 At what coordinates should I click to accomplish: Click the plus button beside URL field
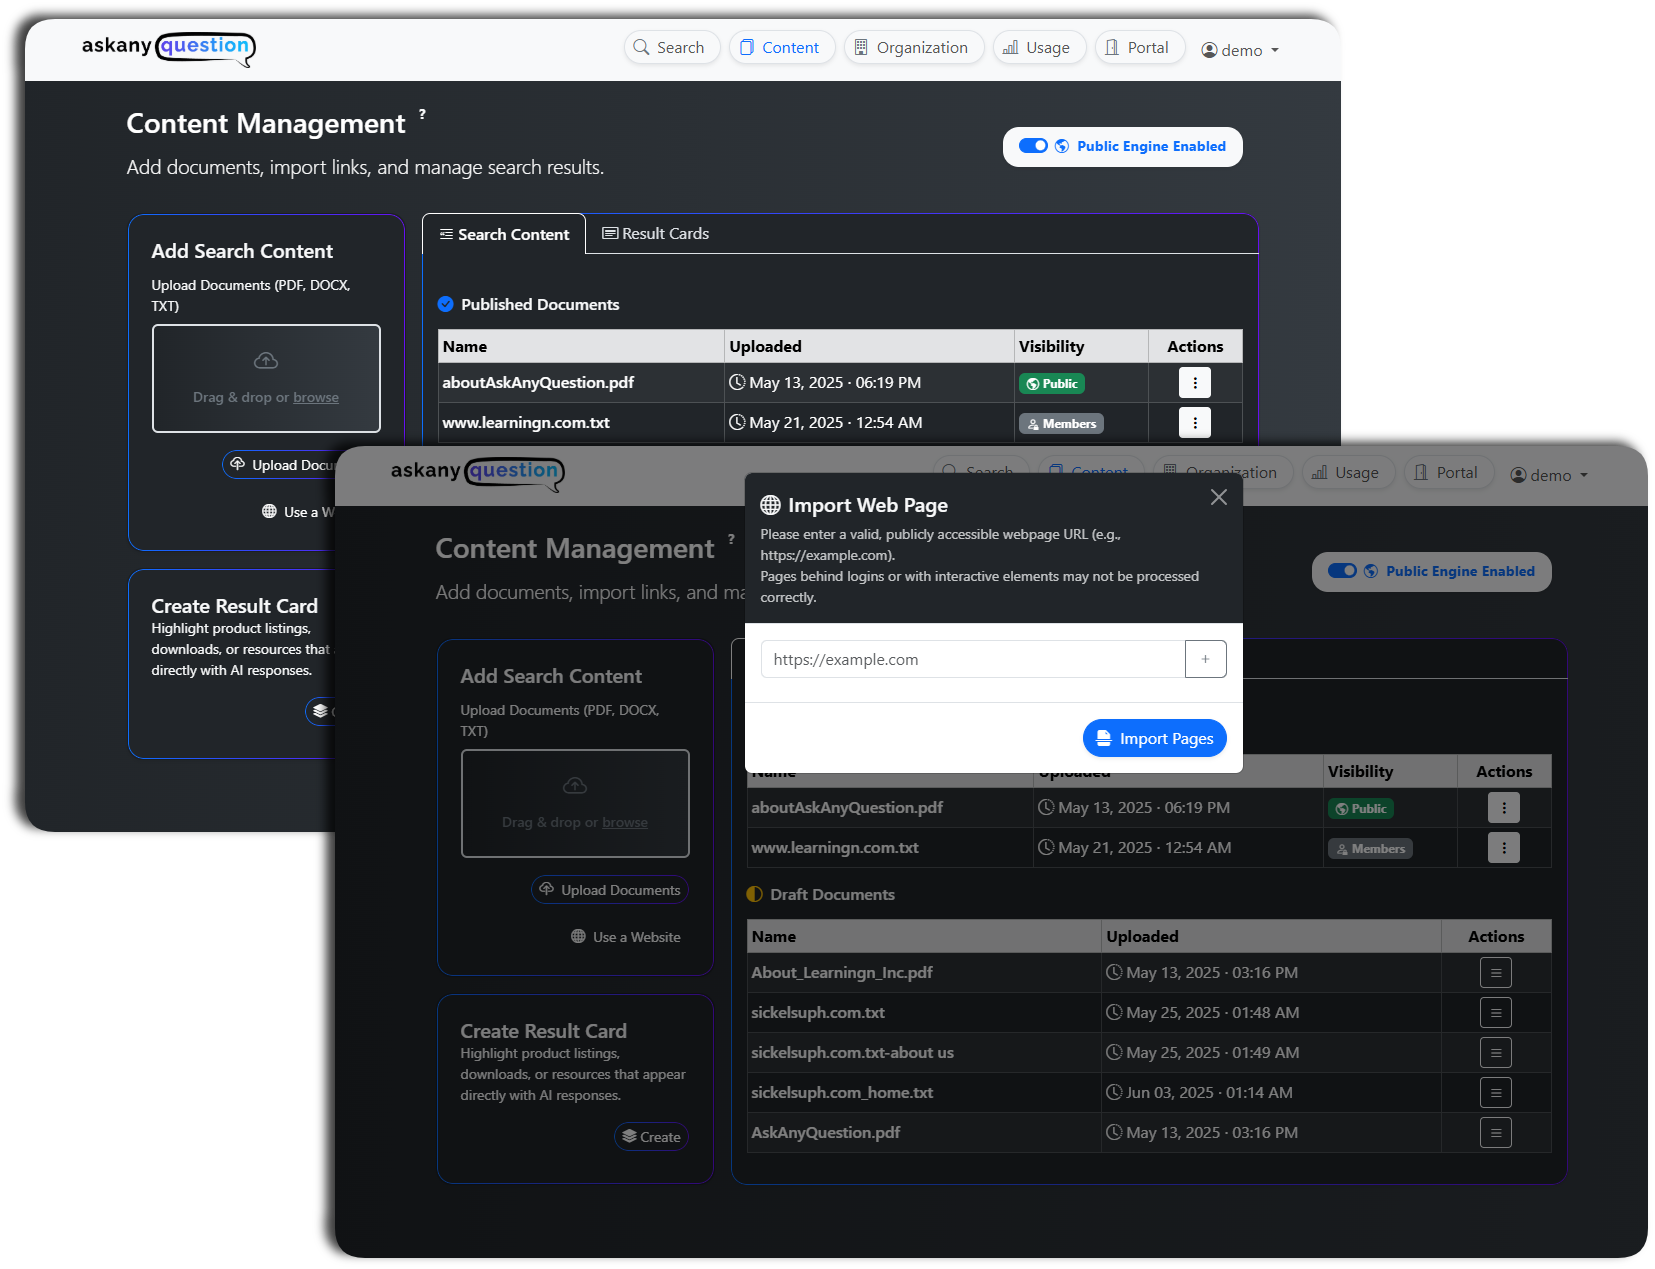coord(1206,659)
